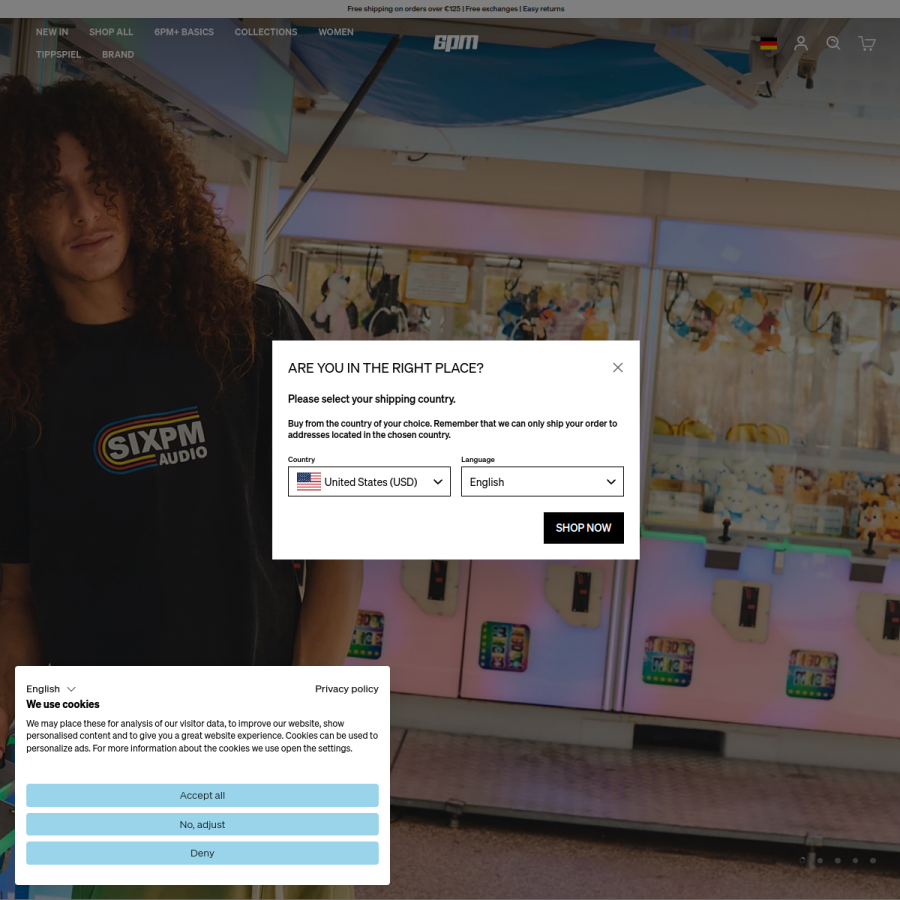Open the TIPPSPIEL menu item

(x=58, y=55)
